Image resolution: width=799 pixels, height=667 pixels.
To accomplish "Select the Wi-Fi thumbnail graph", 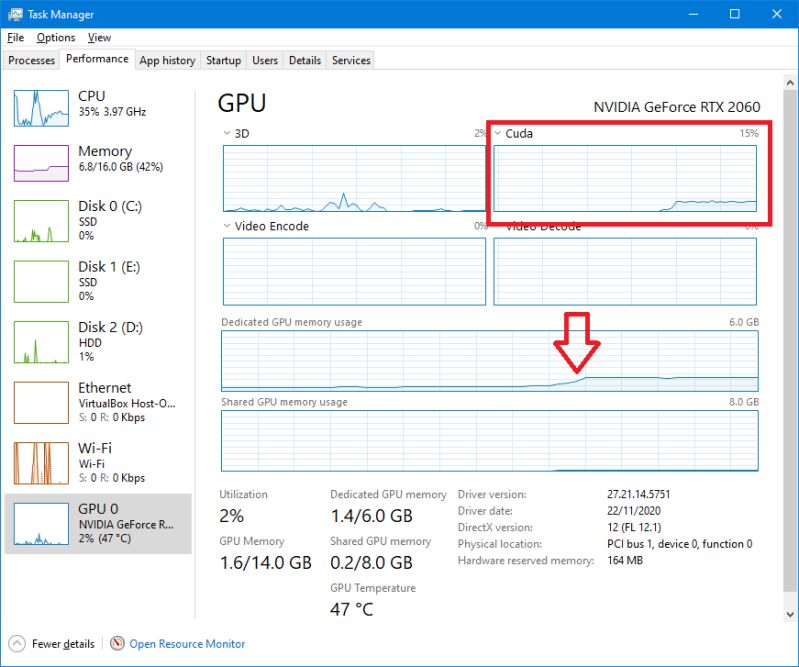I will tap(41, 463).
